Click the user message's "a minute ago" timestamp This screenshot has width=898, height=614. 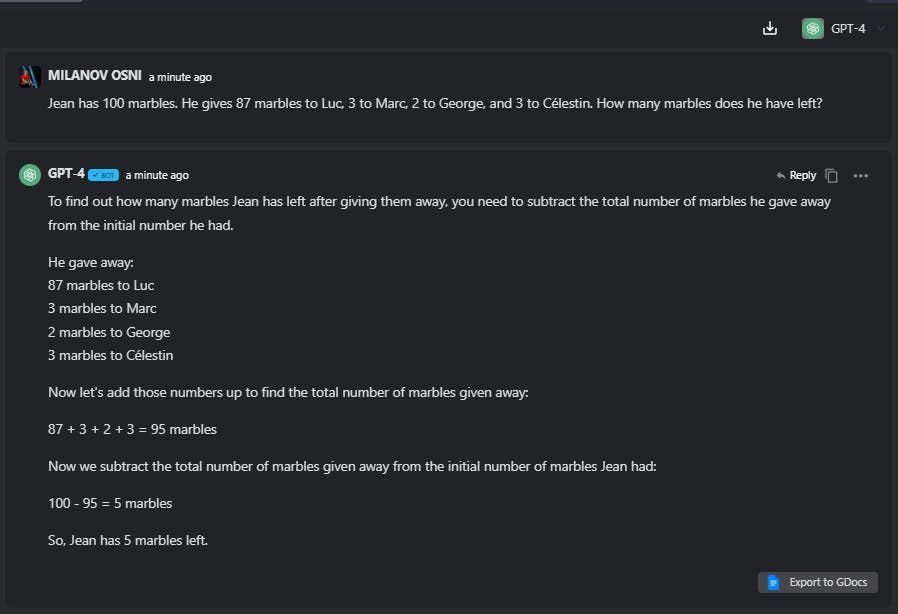point(180,77)
